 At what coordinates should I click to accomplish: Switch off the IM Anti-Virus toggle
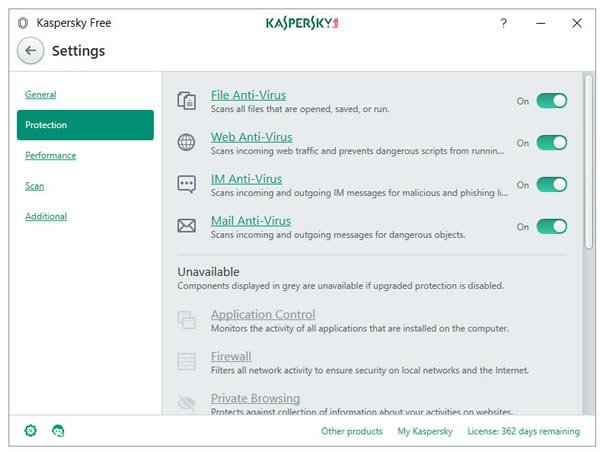tap(551, 184)
